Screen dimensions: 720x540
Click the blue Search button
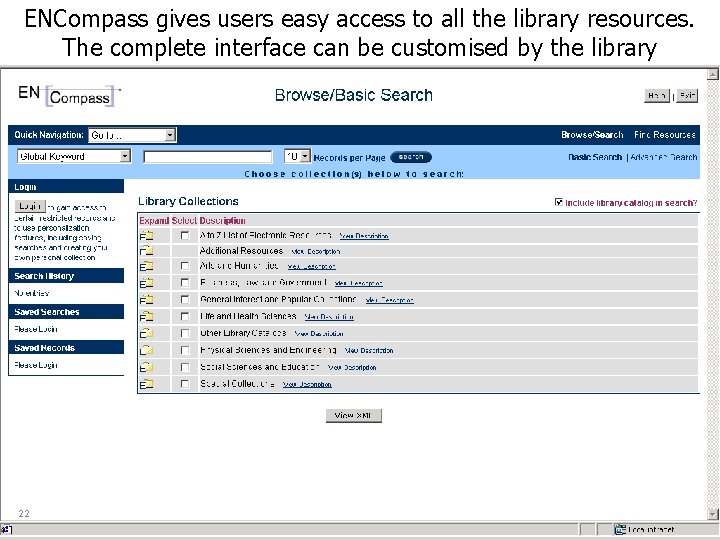point(411,157)
